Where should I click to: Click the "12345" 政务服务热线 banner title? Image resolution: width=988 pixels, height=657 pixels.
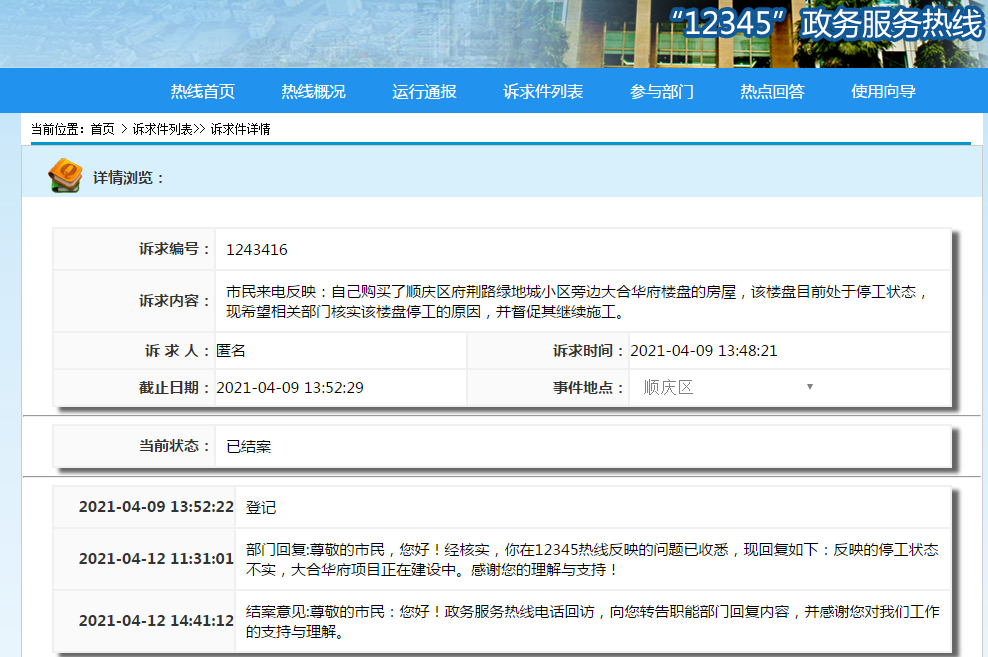tap(826, 25)
